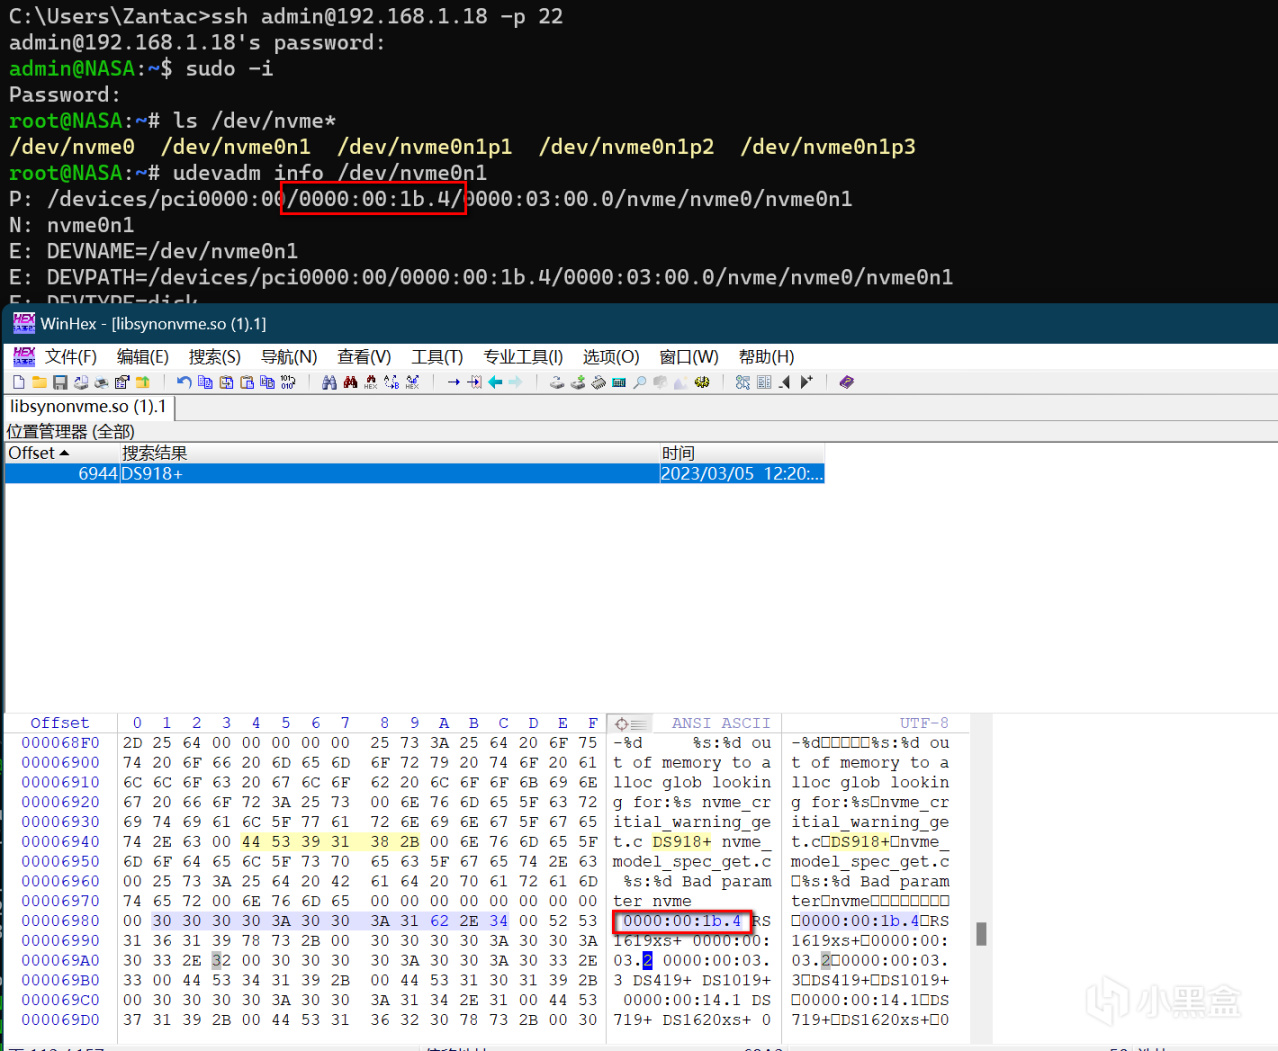The width and height of the screenshot is (1278, 1051).
Task: Save the file with the floppy icon
Action: (60, 382)
